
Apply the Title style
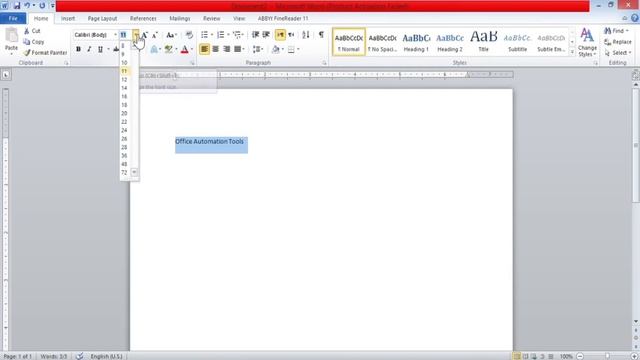[x=484, y=41]
